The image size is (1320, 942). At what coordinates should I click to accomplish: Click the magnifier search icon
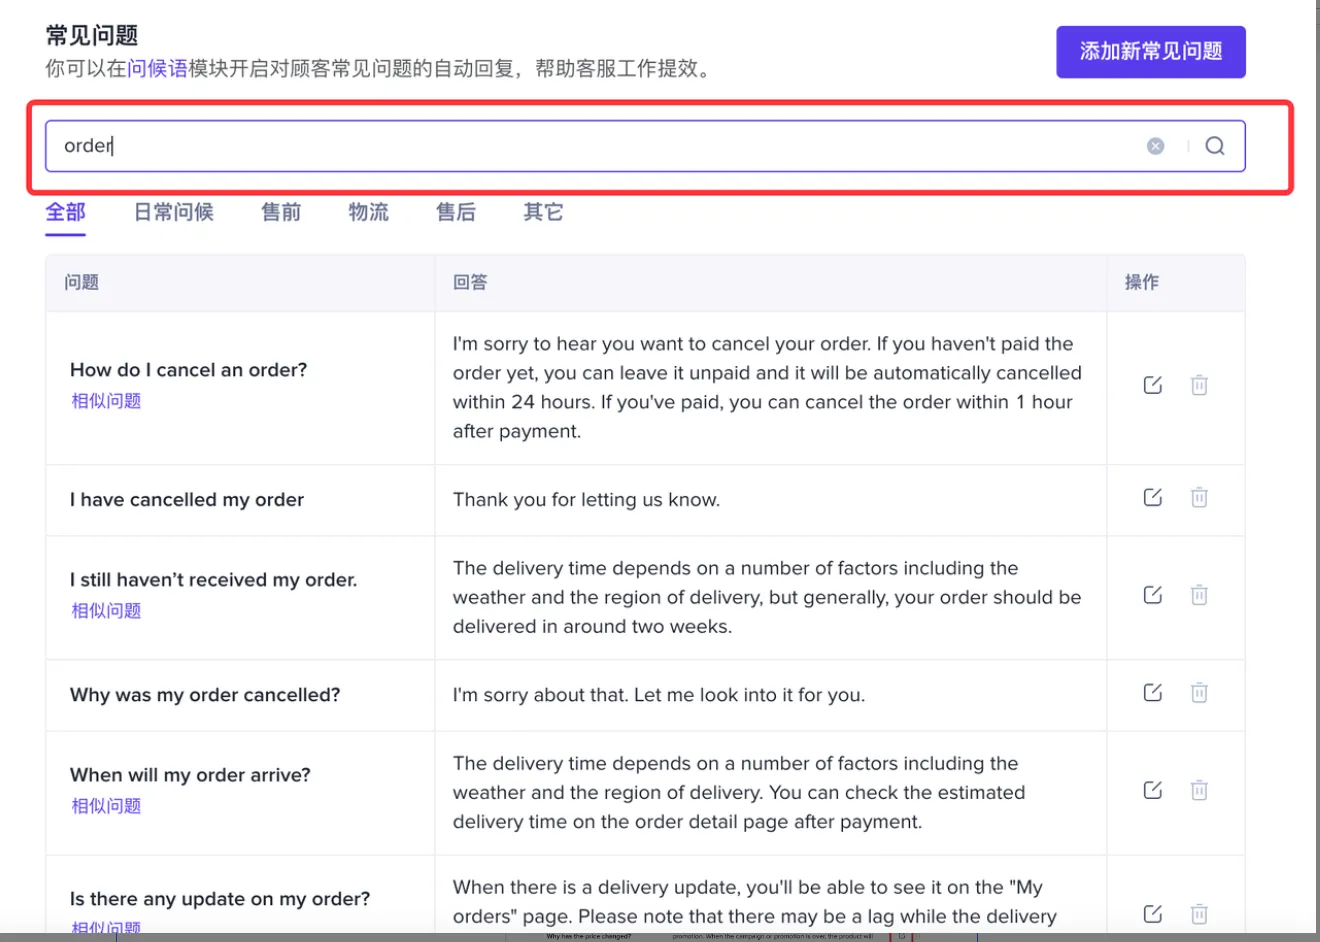(1215, 146)
